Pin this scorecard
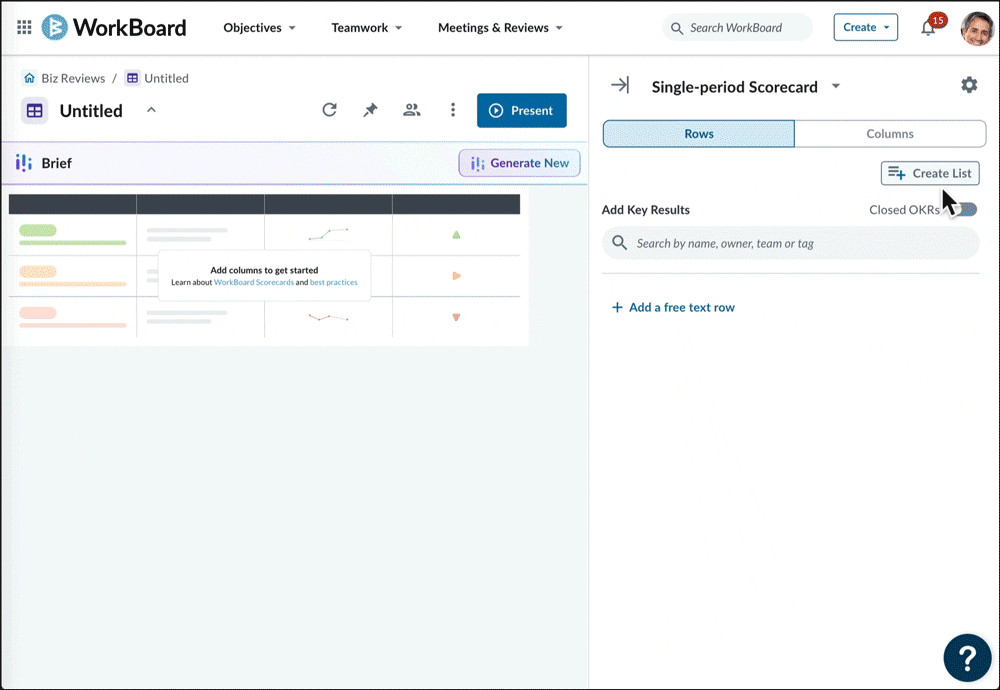The image size is (1000, 690). (x=370, y=110)
